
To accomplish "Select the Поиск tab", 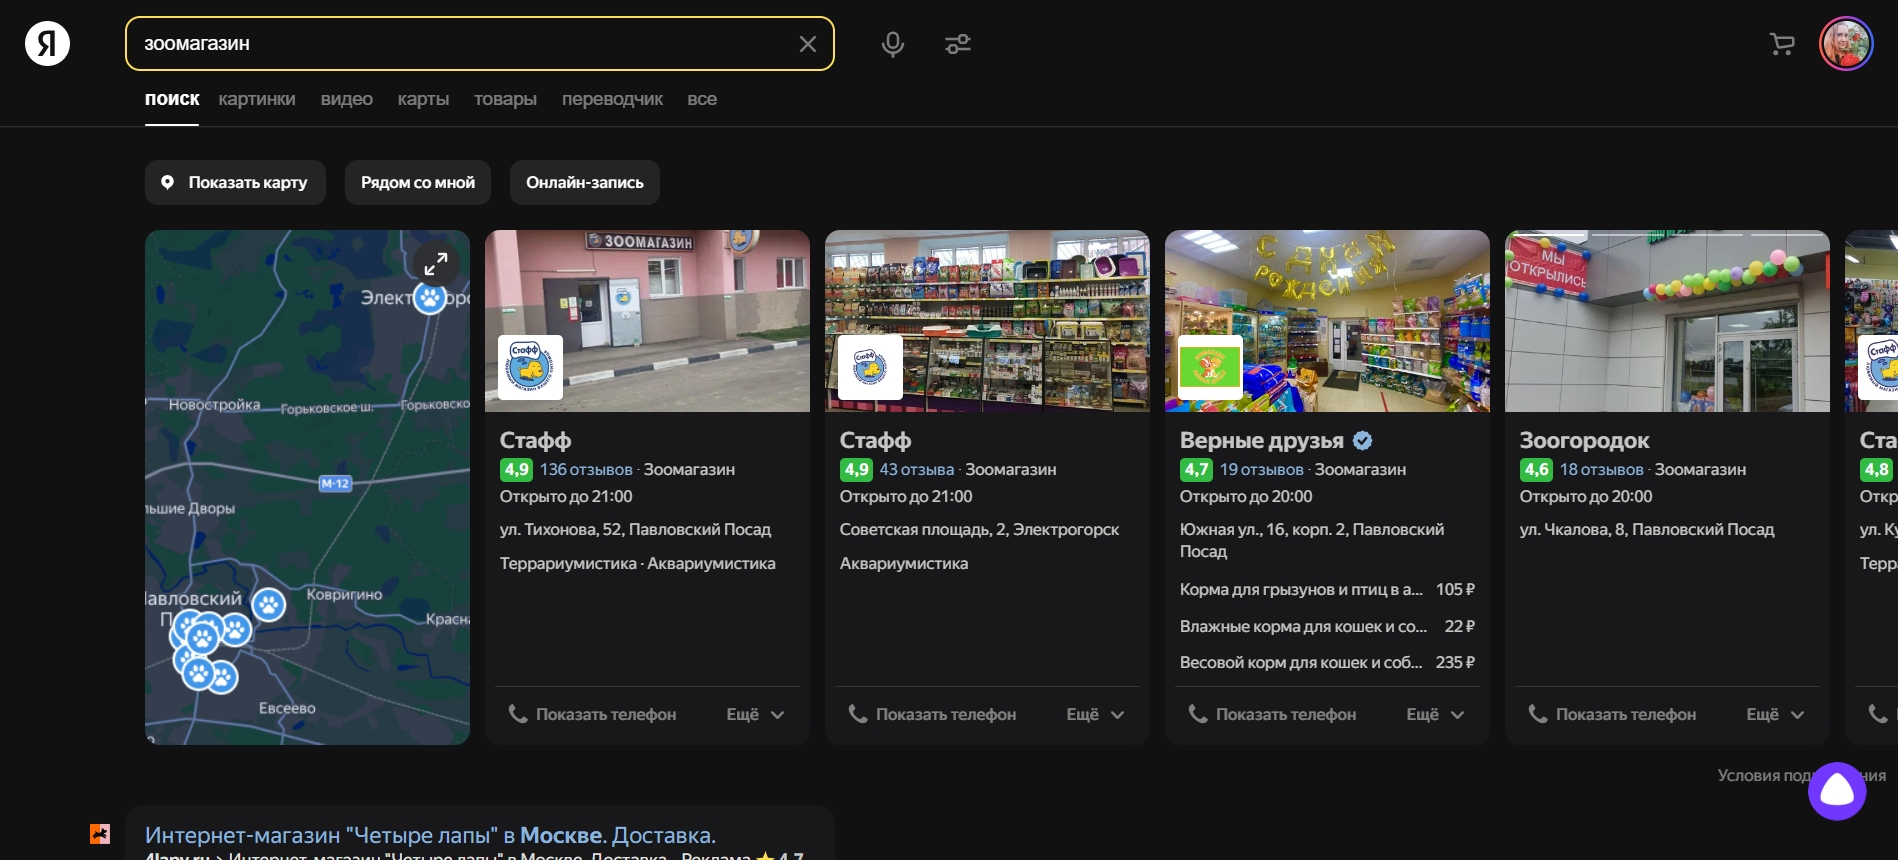I will tap(172, 99).
